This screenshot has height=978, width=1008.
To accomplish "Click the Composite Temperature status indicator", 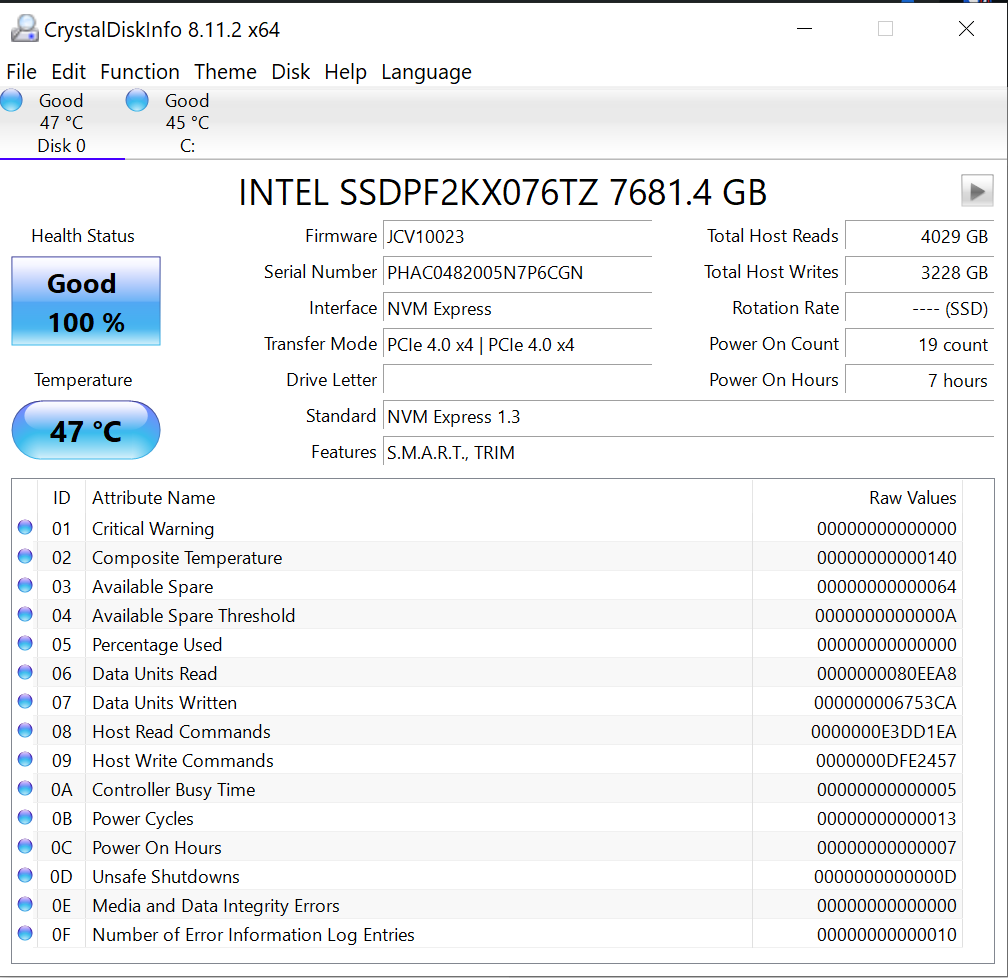I will point(25,557).
